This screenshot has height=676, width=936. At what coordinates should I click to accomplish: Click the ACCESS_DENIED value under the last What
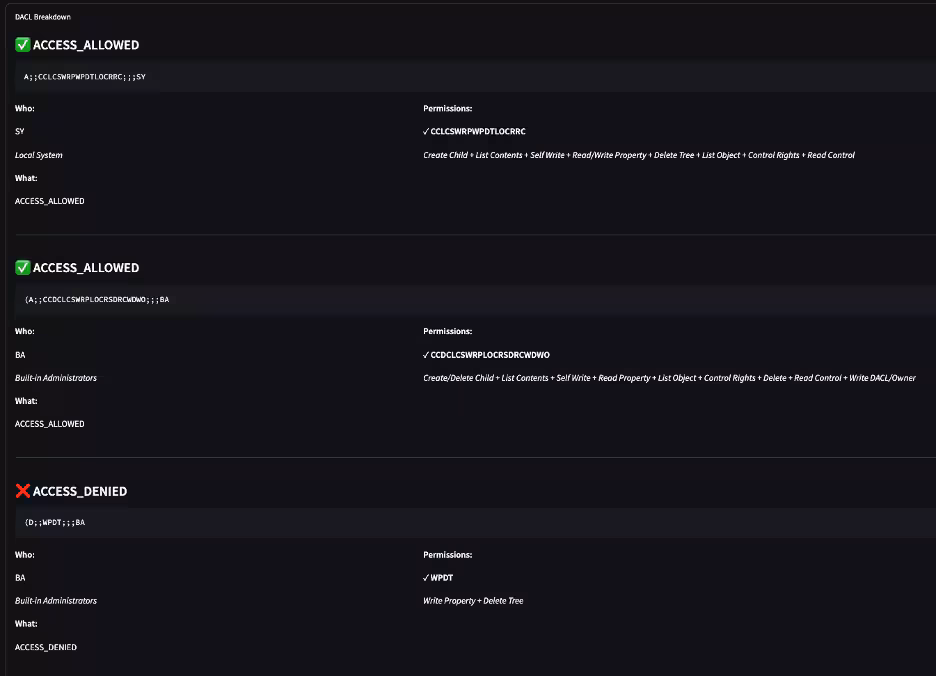46,647
